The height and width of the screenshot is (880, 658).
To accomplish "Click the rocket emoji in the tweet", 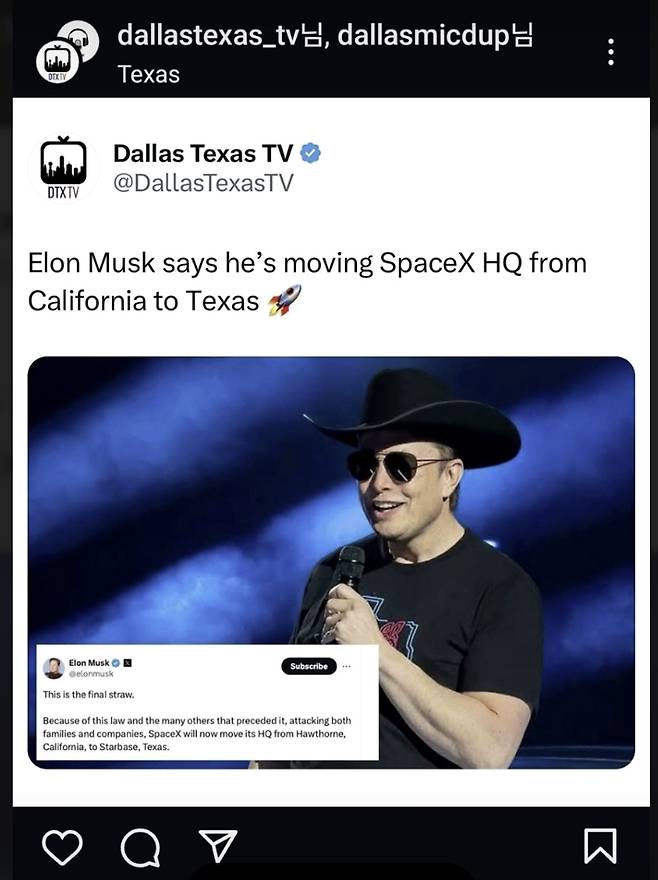I will click(x=284, y=300).
